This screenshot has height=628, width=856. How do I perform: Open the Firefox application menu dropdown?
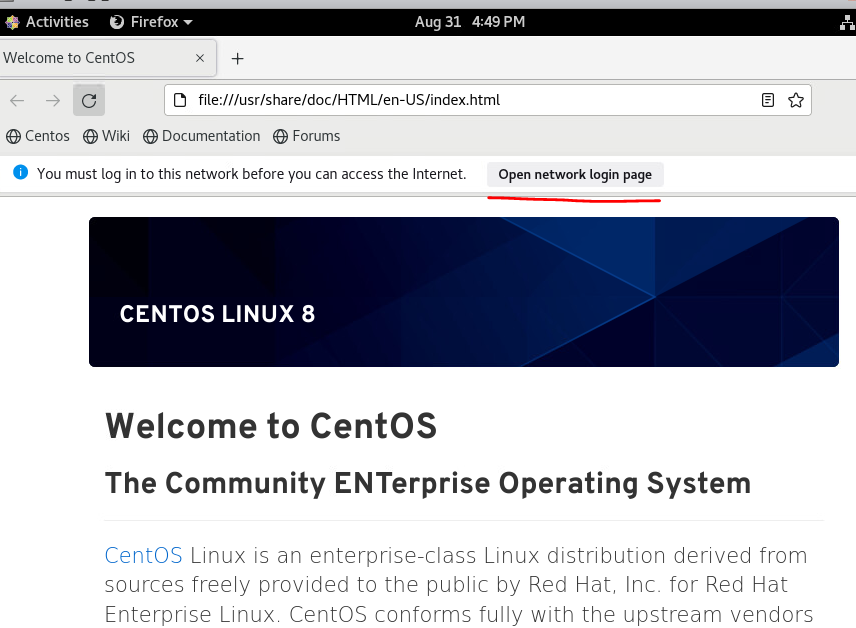coord(151,22)
